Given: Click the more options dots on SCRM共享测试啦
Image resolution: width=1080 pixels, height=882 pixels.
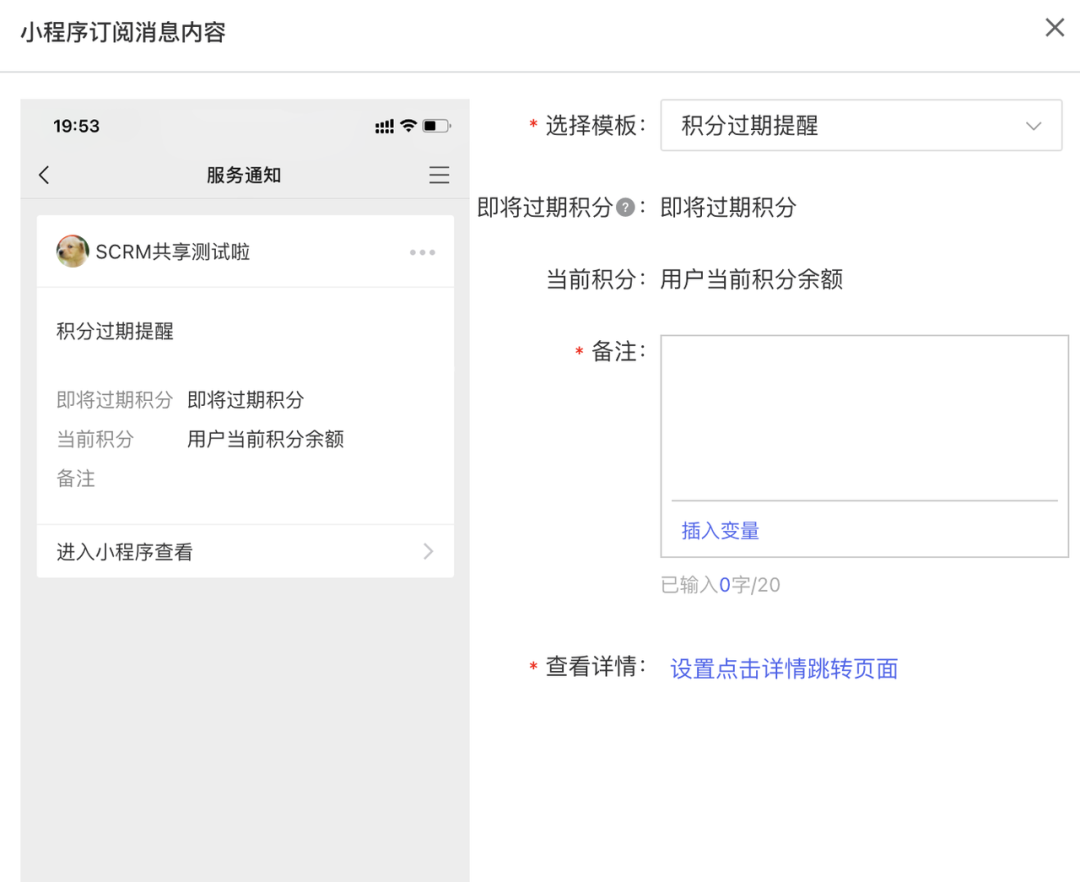Looking at the screenshot, I should point(422,252).
